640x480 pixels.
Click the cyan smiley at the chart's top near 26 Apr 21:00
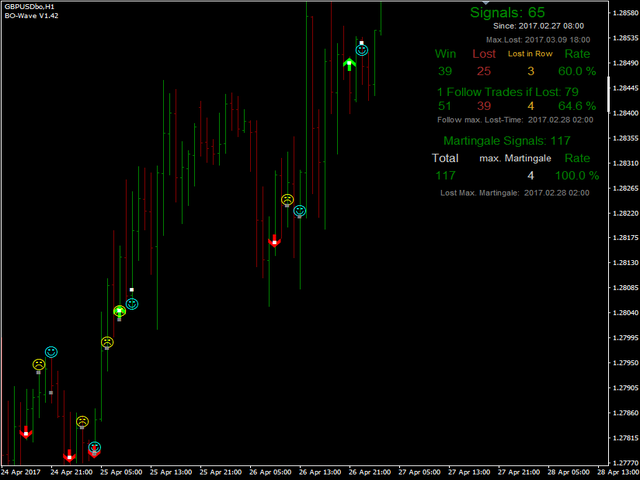coord(362,50)
